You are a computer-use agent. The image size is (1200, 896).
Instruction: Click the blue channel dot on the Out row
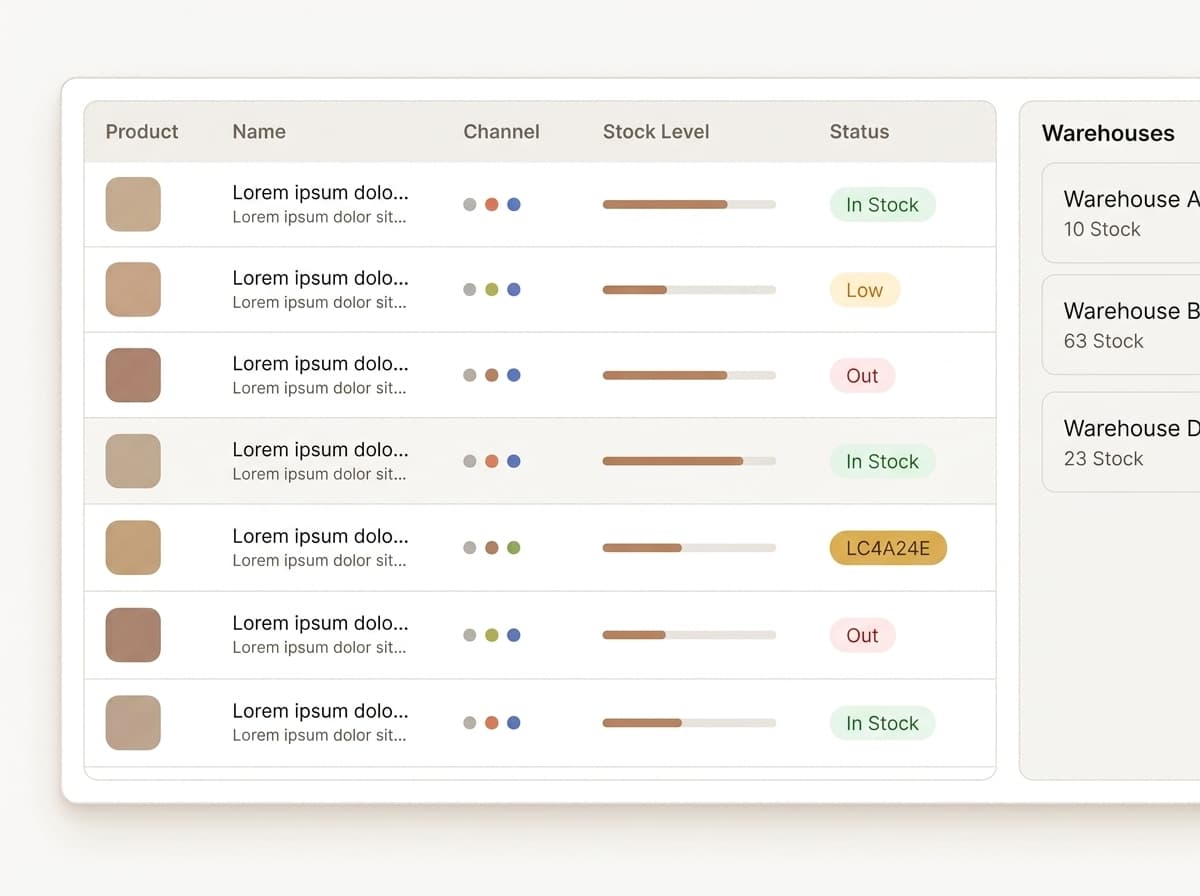click(x=513, y=375)
